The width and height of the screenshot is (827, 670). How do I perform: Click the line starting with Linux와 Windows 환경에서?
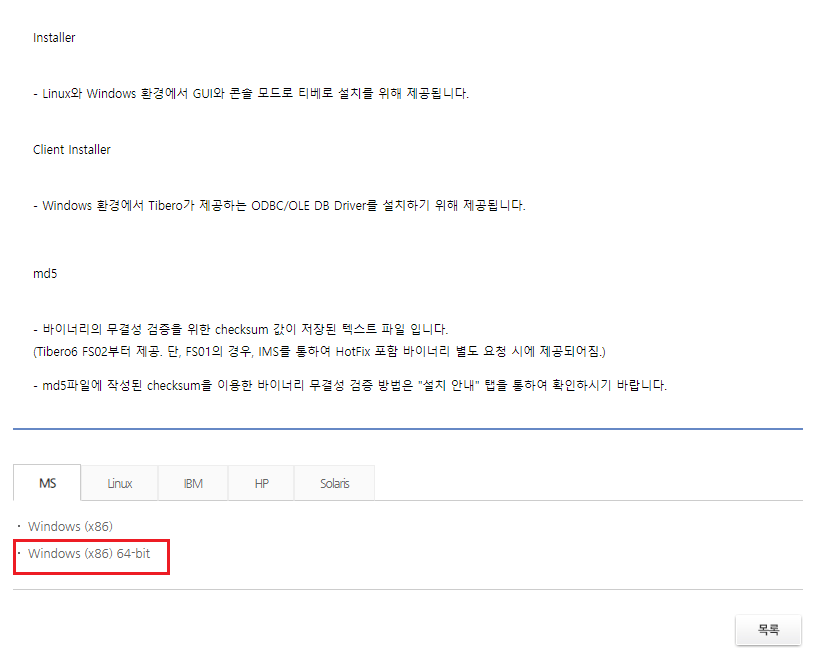251,93
